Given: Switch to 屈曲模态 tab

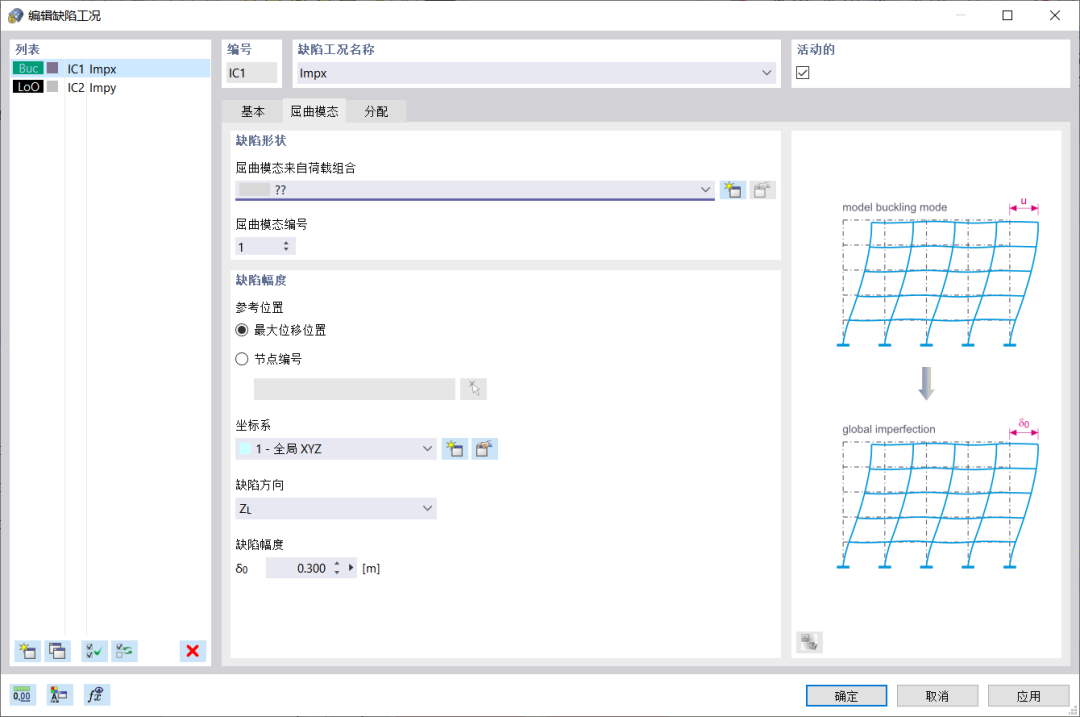Looking at the screenshot, I should coord(314,111).
